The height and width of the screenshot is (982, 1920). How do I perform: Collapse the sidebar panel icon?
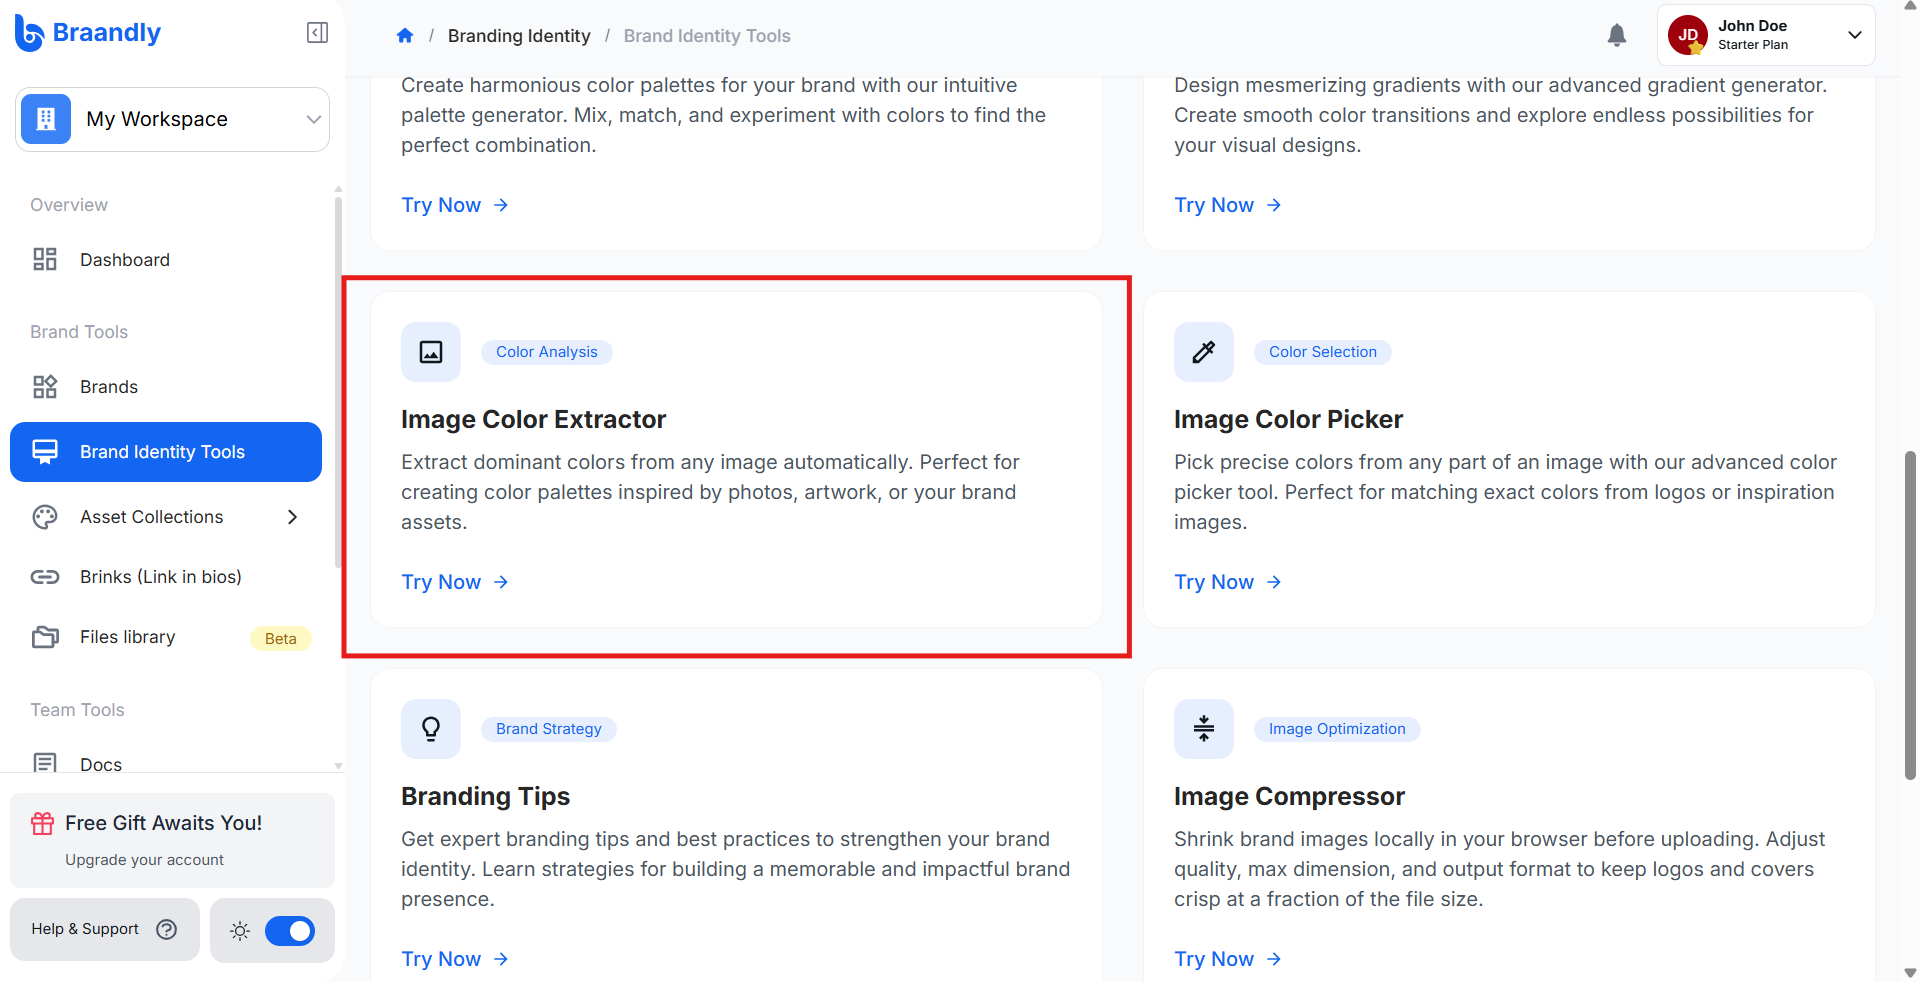pos(317,33)
